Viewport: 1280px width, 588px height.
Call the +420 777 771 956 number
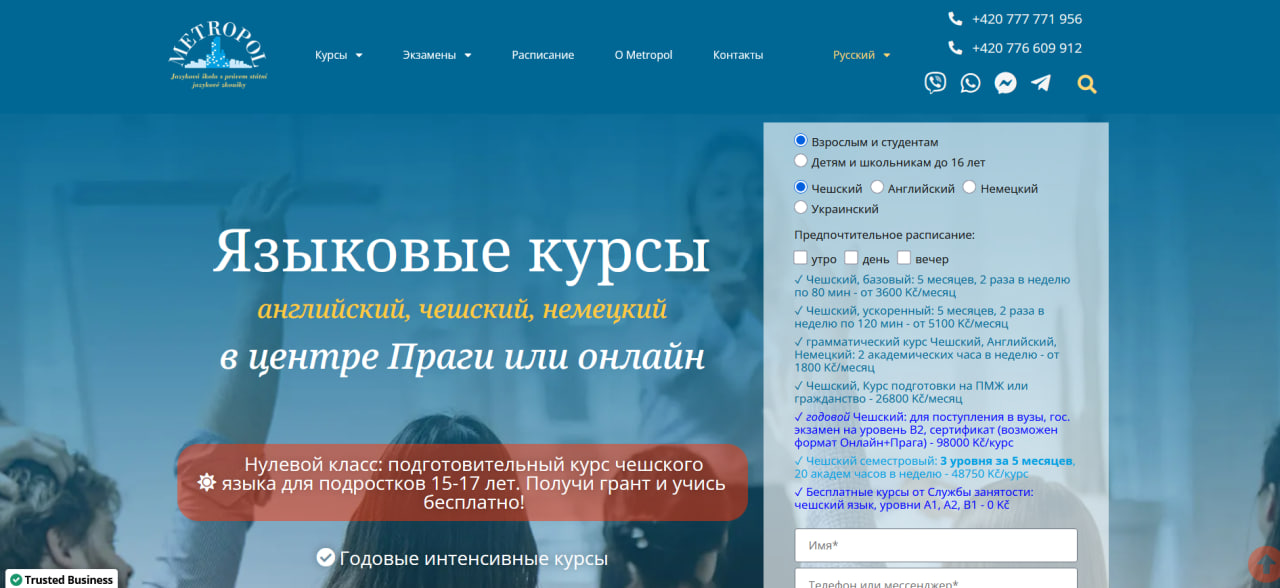tap(1026, 19)
